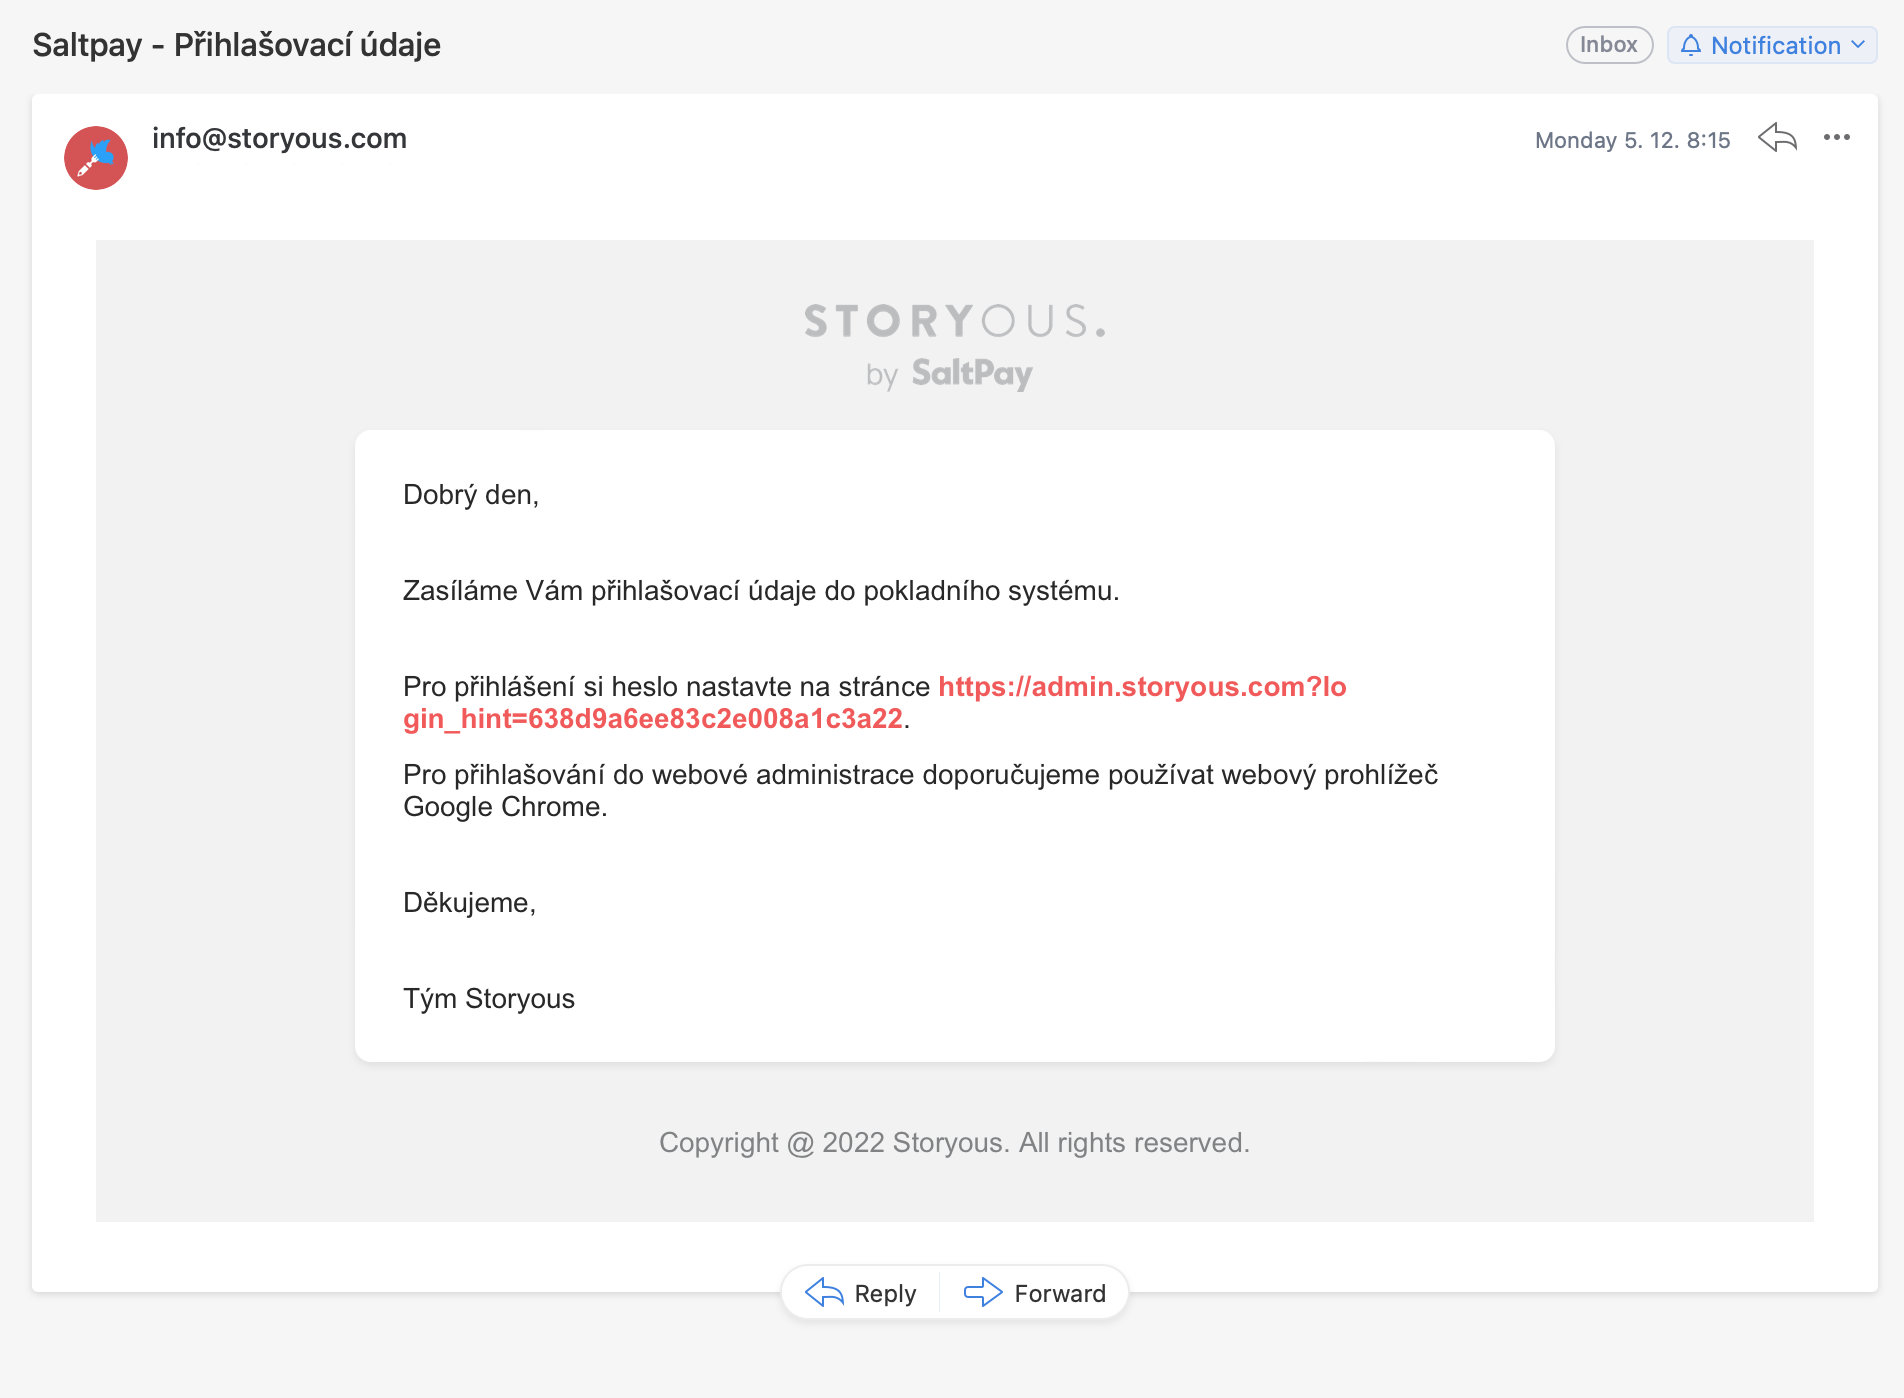Click the Forward button at bottom
This screenshot has height=1398, width=1904.
point(1035,1293)
